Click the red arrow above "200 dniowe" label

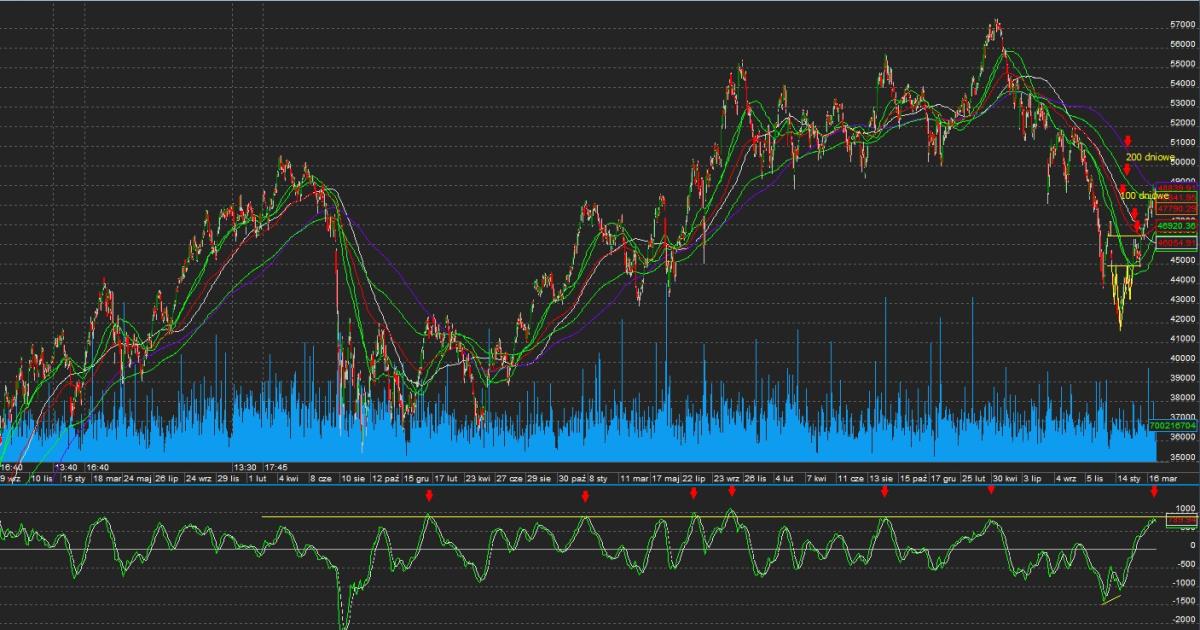1128,142
